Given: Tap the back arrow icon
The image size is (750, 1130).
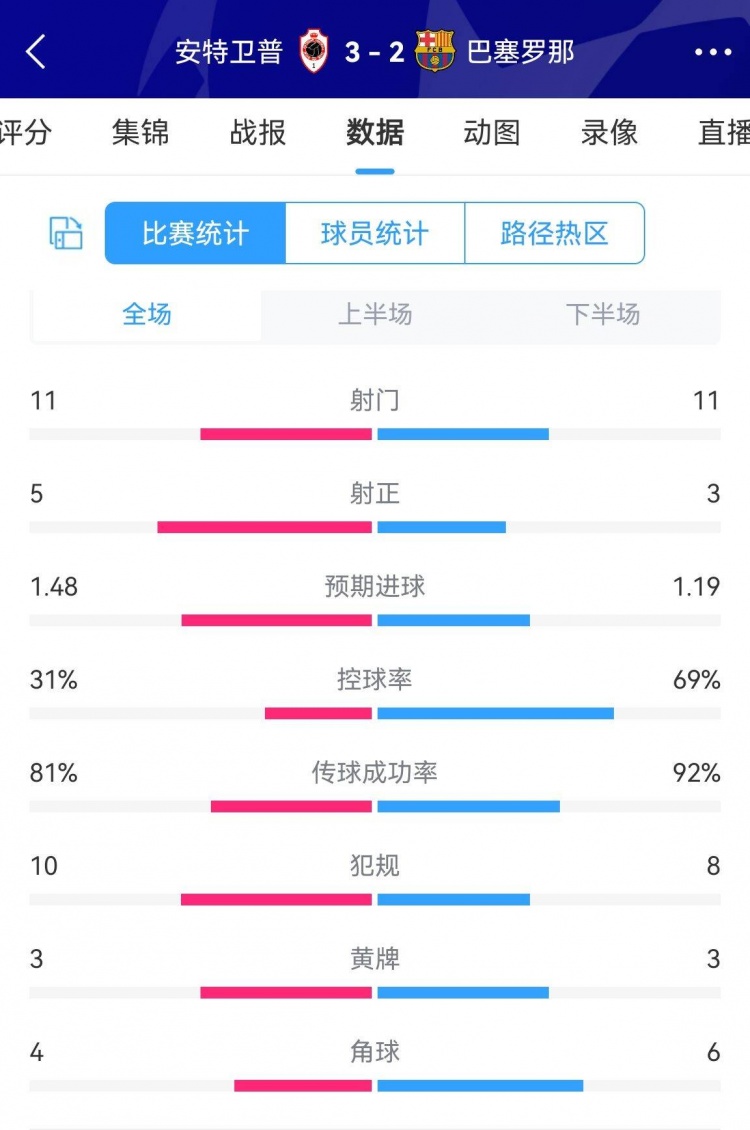Looking at the screenshot, I should pyautogui.click(x=36, y=52).
